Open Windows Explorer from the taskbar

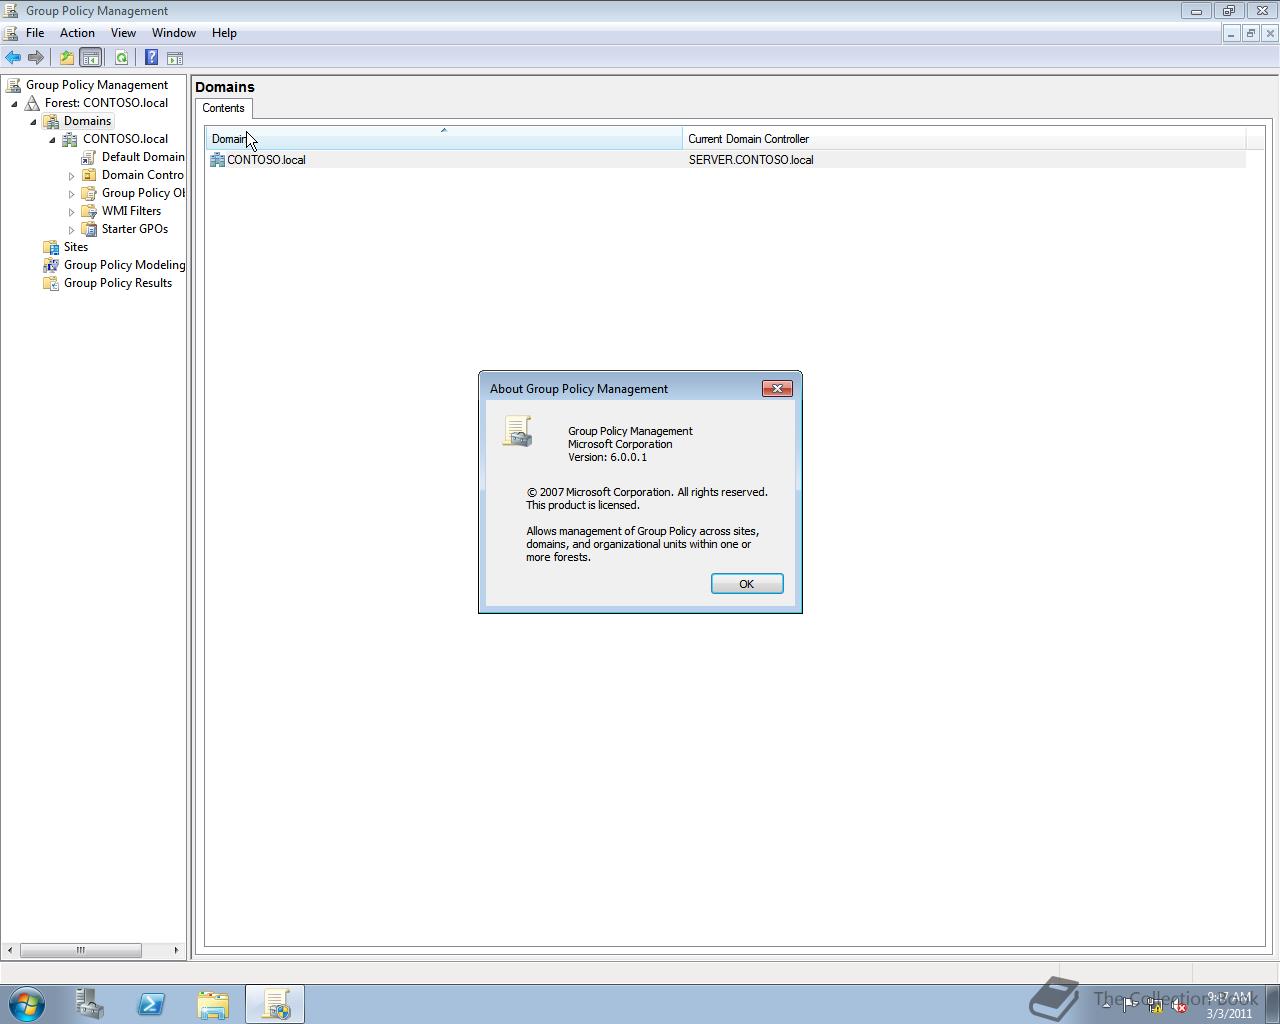coord(213,1004)
